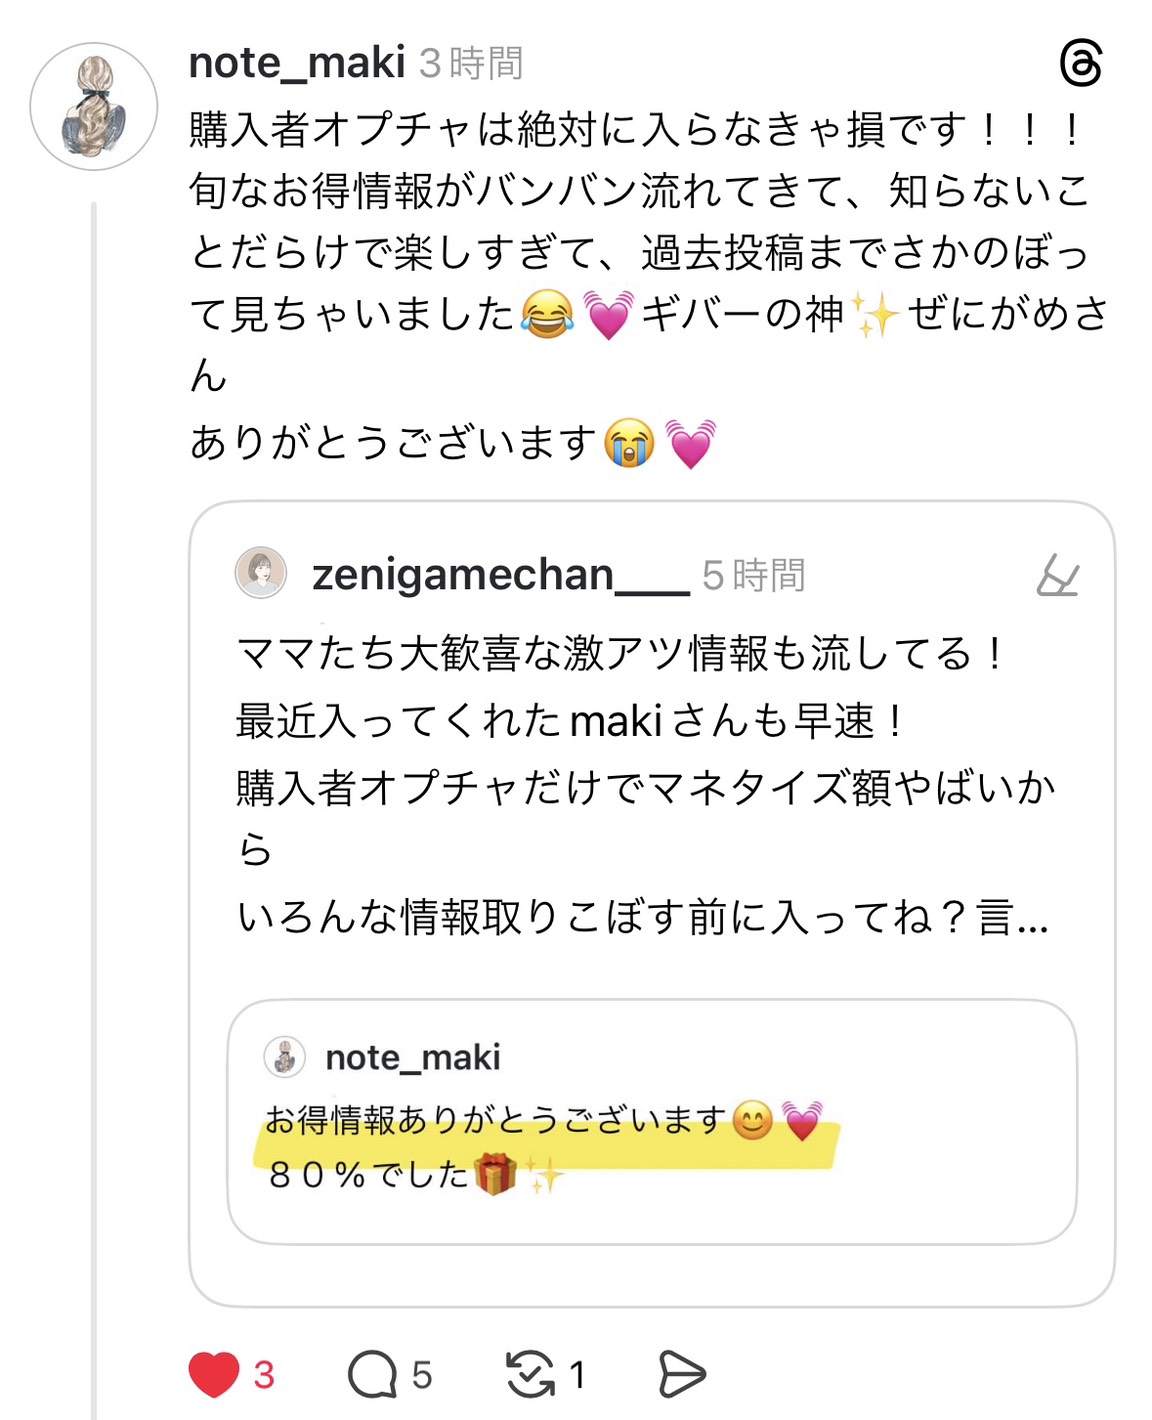Repost using the circular arrows icon
1152x1420 pixels.
(x=530, y=1375)
